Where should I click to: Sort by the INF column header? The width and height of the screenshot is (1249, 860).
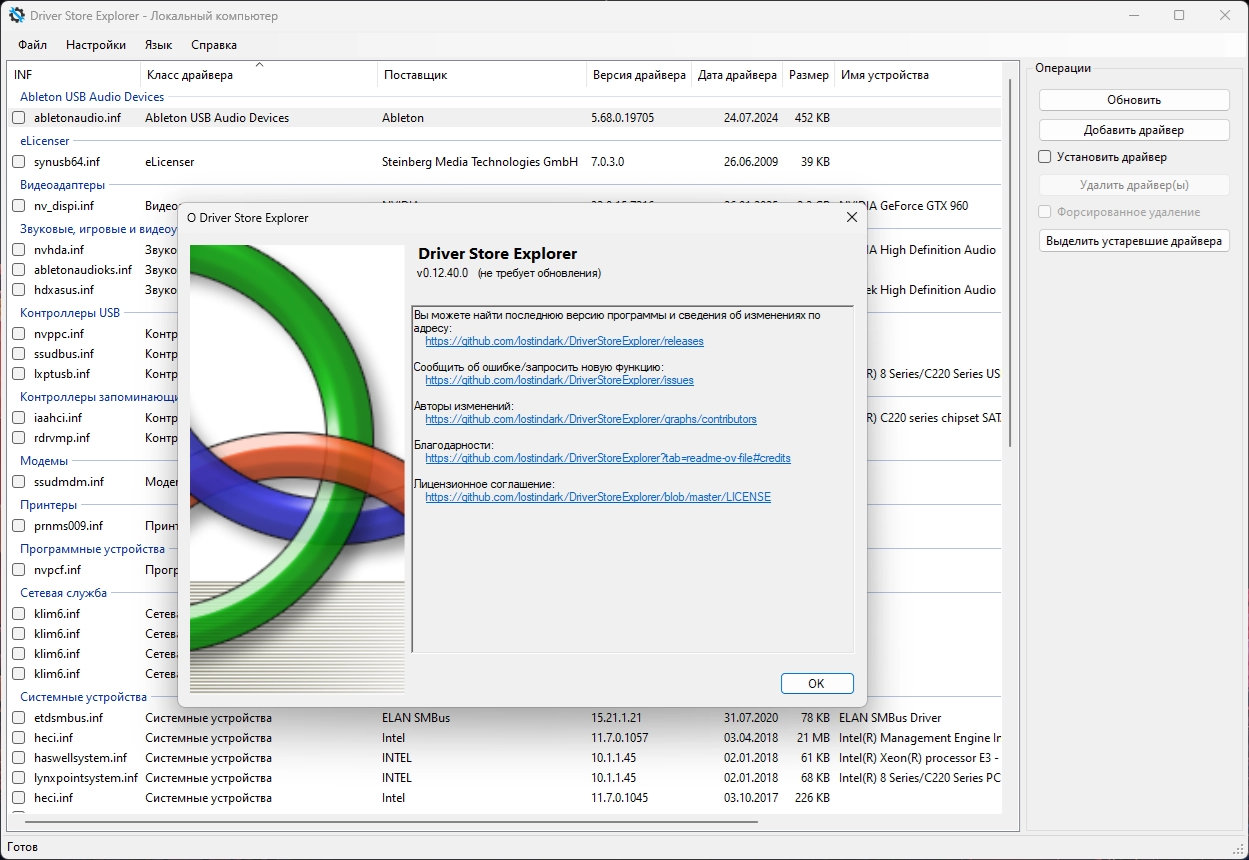pos(74,75)
